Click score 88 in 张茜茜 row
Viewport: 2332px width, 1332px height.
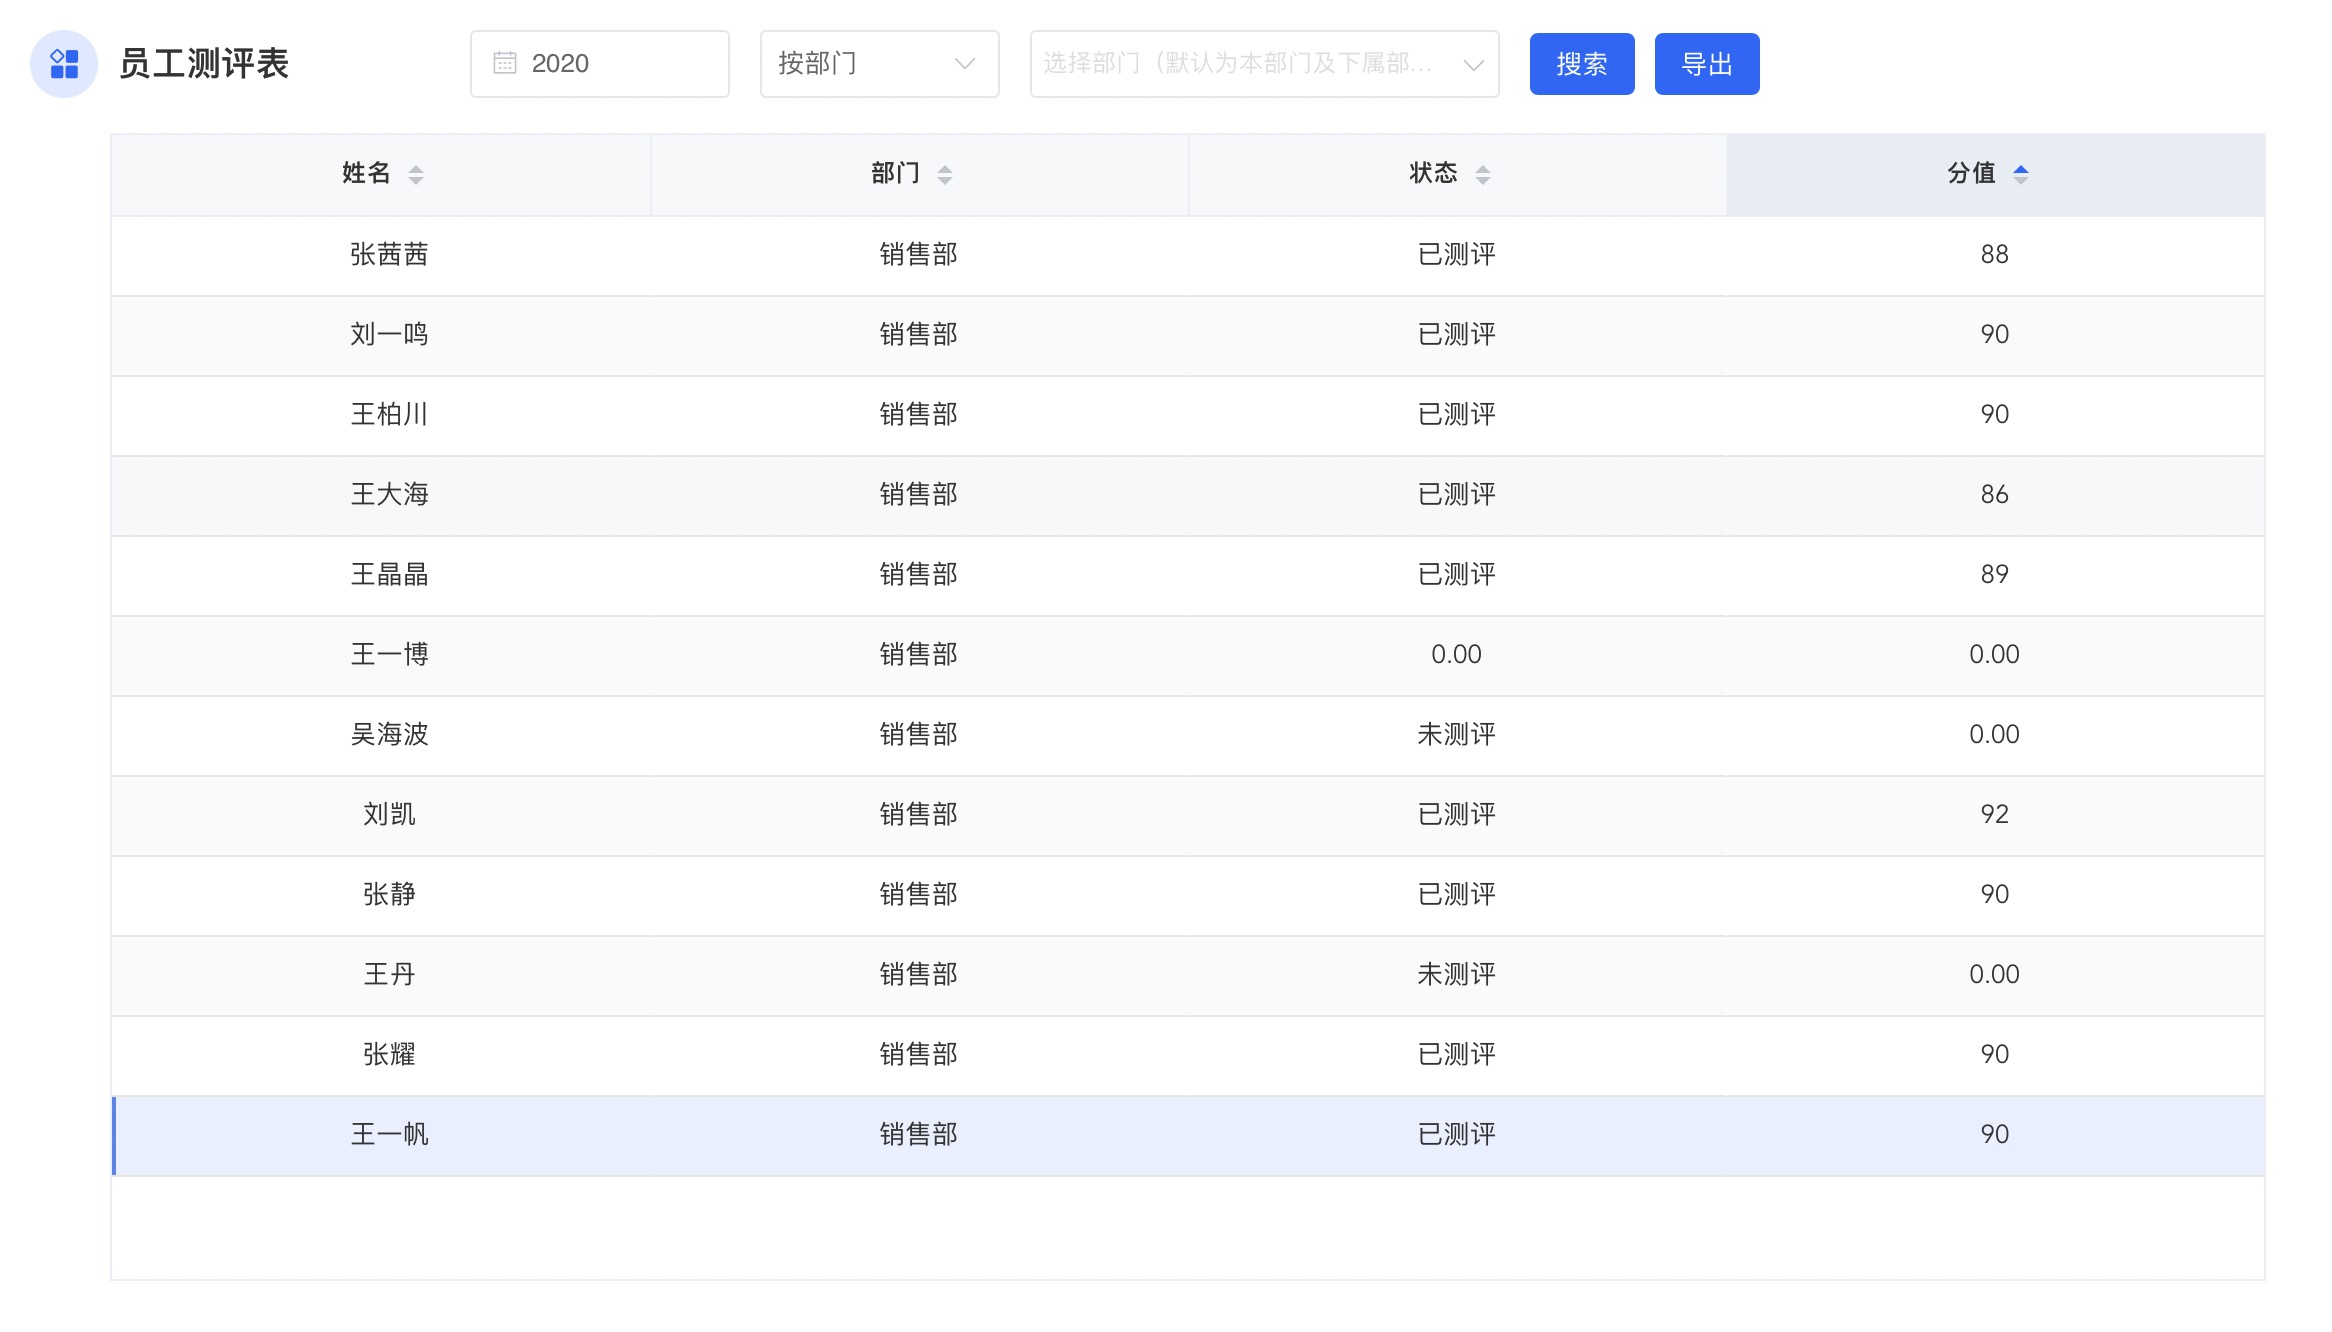(1995, 254)
